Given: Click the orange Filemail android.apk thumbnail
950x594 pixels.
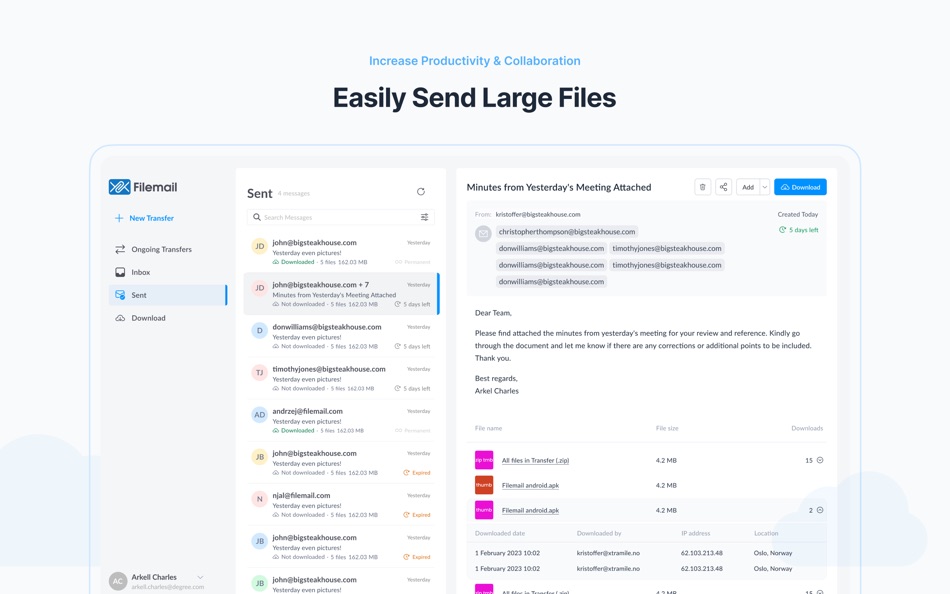Looking at the screenshot, I should (483, 485).
